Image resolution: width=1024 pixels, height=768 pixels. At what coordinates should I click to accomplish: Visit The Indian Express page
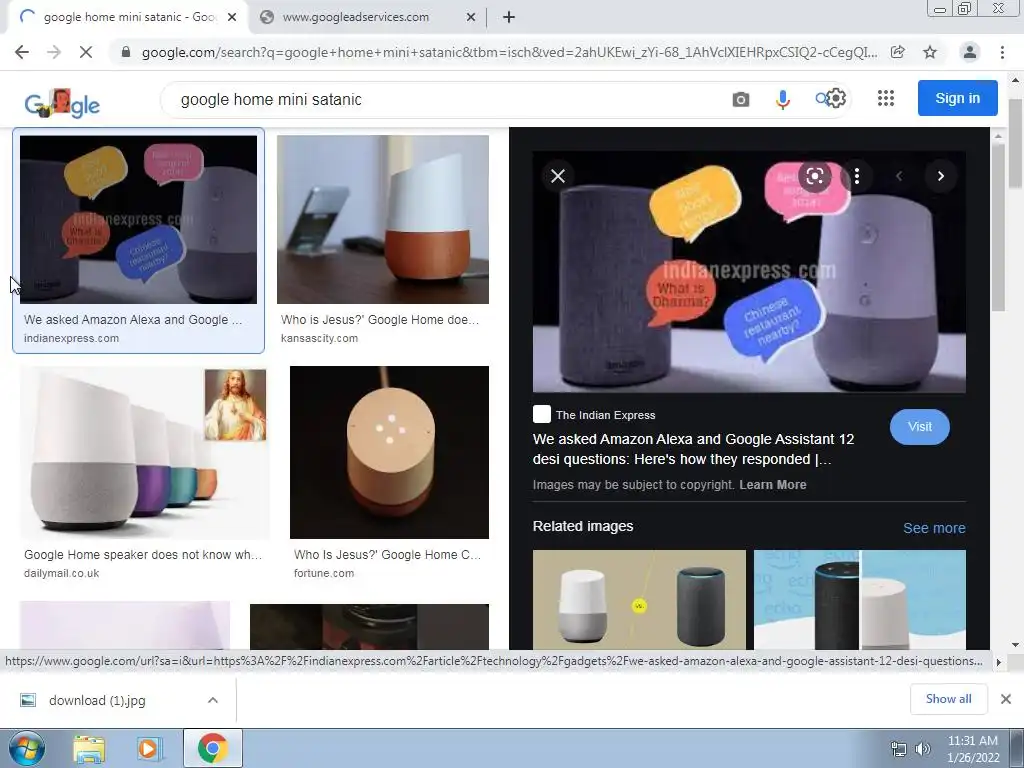[920, 426]
